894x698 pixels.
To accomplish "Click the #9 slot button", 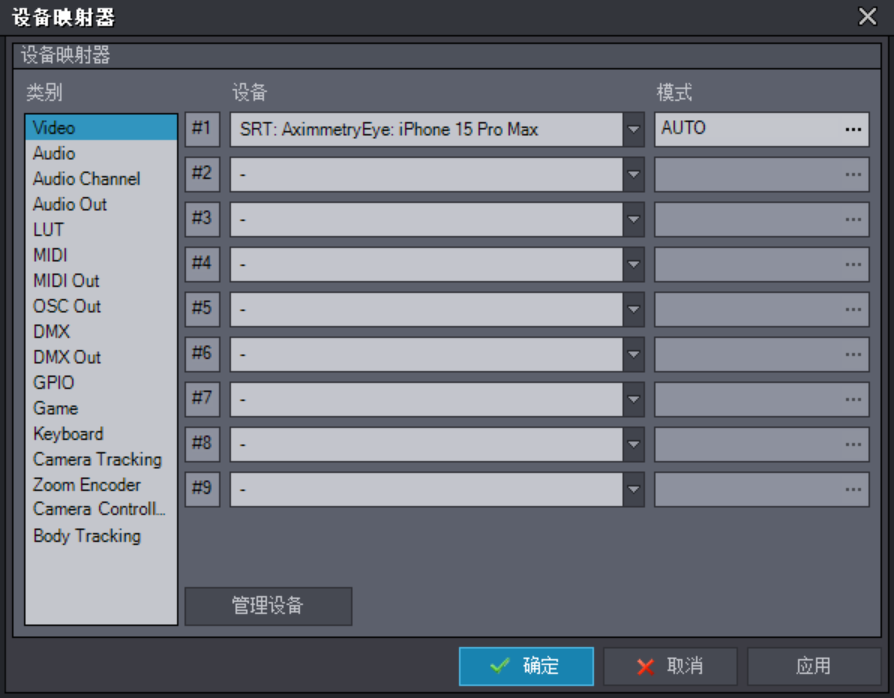I will pyautogui.click(x=202, y=490).
